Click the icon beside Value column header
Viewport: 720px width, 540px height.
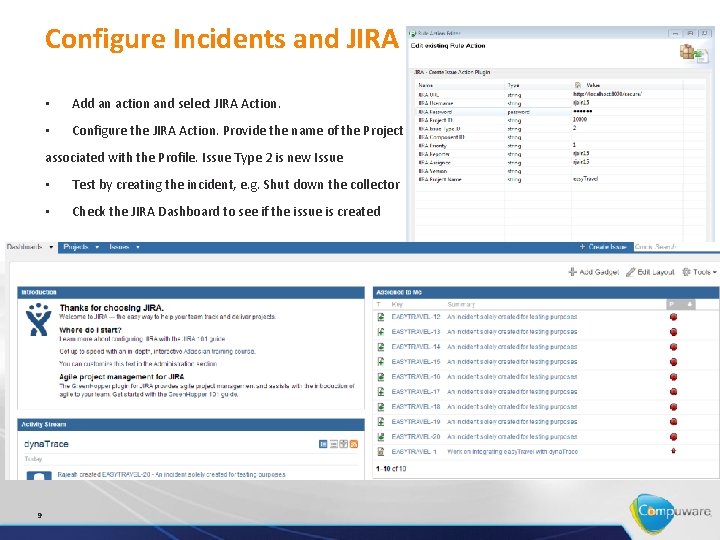(578, 85)
